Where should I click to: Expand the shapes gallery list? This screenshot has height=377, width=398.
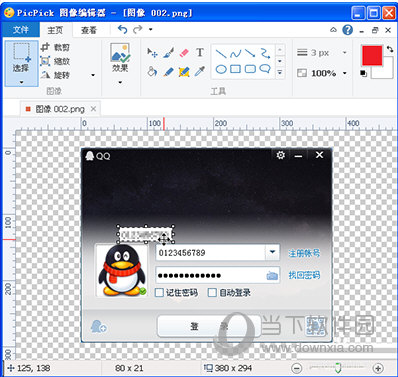coord(280,72)
